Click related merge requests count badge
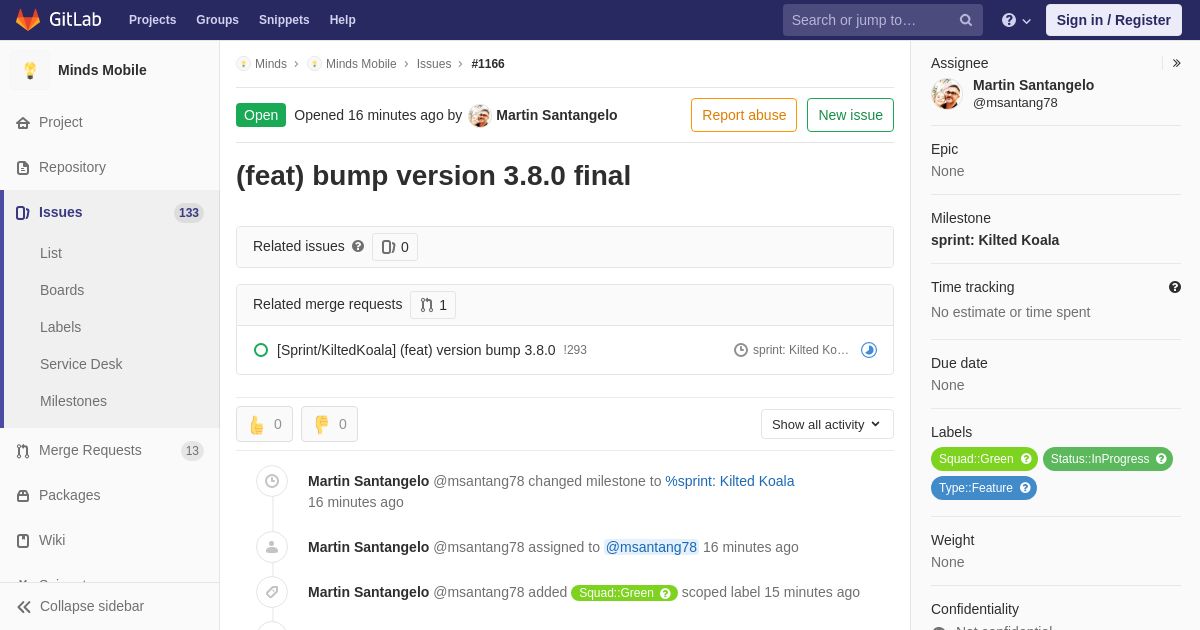Screen dimensions: 1200x630 tap(433, 305)
